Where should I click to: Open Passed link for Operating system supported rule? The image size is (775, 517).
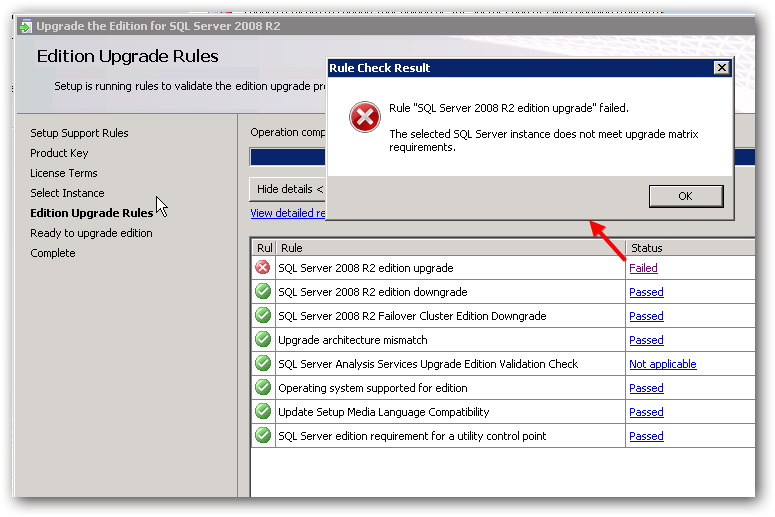[646, 388]
